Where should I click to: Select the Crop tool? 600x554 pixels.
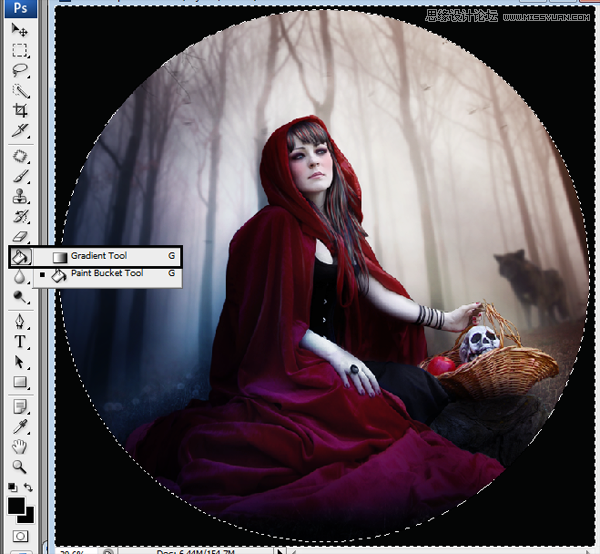[20, 111]
